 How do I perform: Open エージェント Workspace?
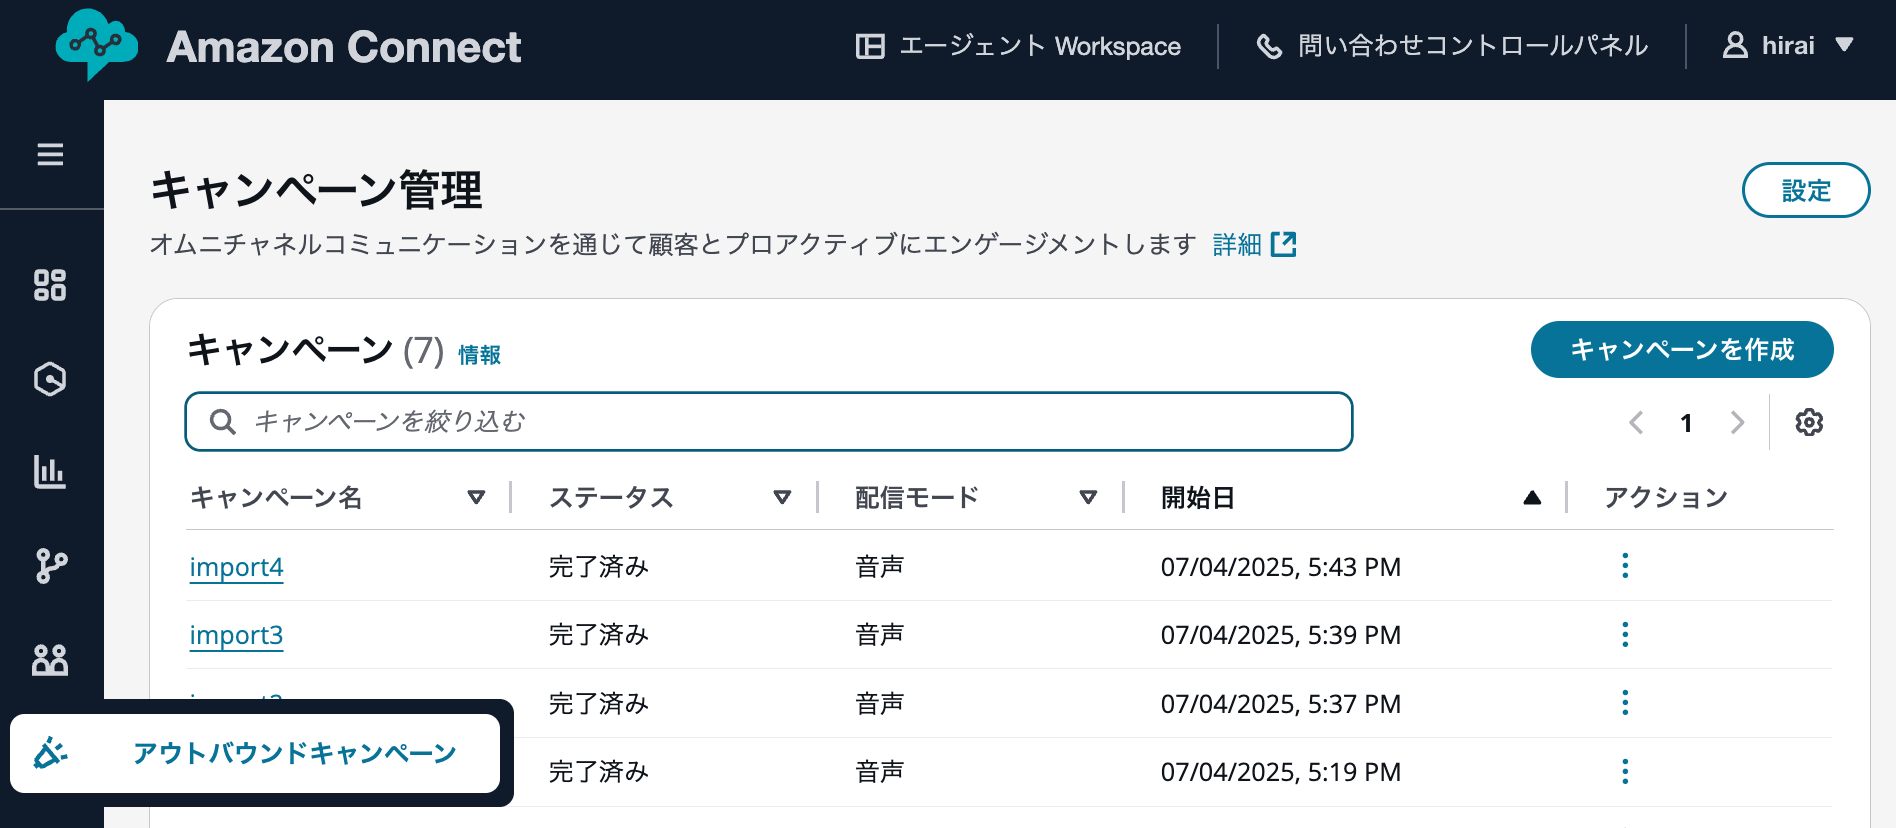pos(1019,46)
